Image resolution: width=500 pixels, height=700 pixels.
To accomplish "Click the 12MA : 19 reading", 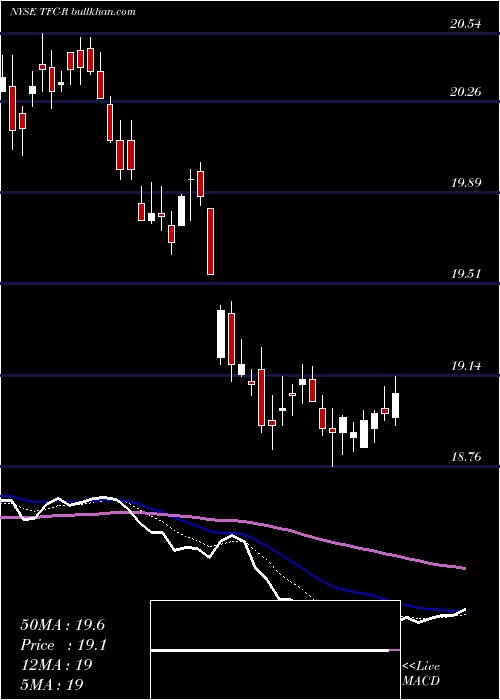I will (56, 665).
